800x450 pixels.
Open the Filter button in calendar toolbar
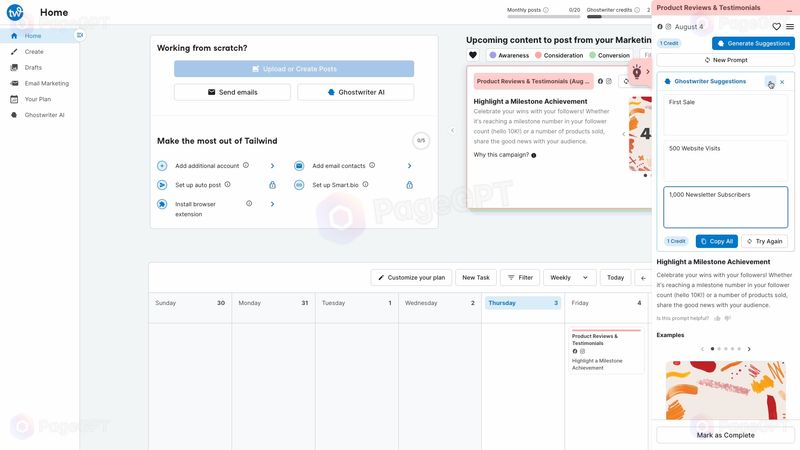pos(520,278)
